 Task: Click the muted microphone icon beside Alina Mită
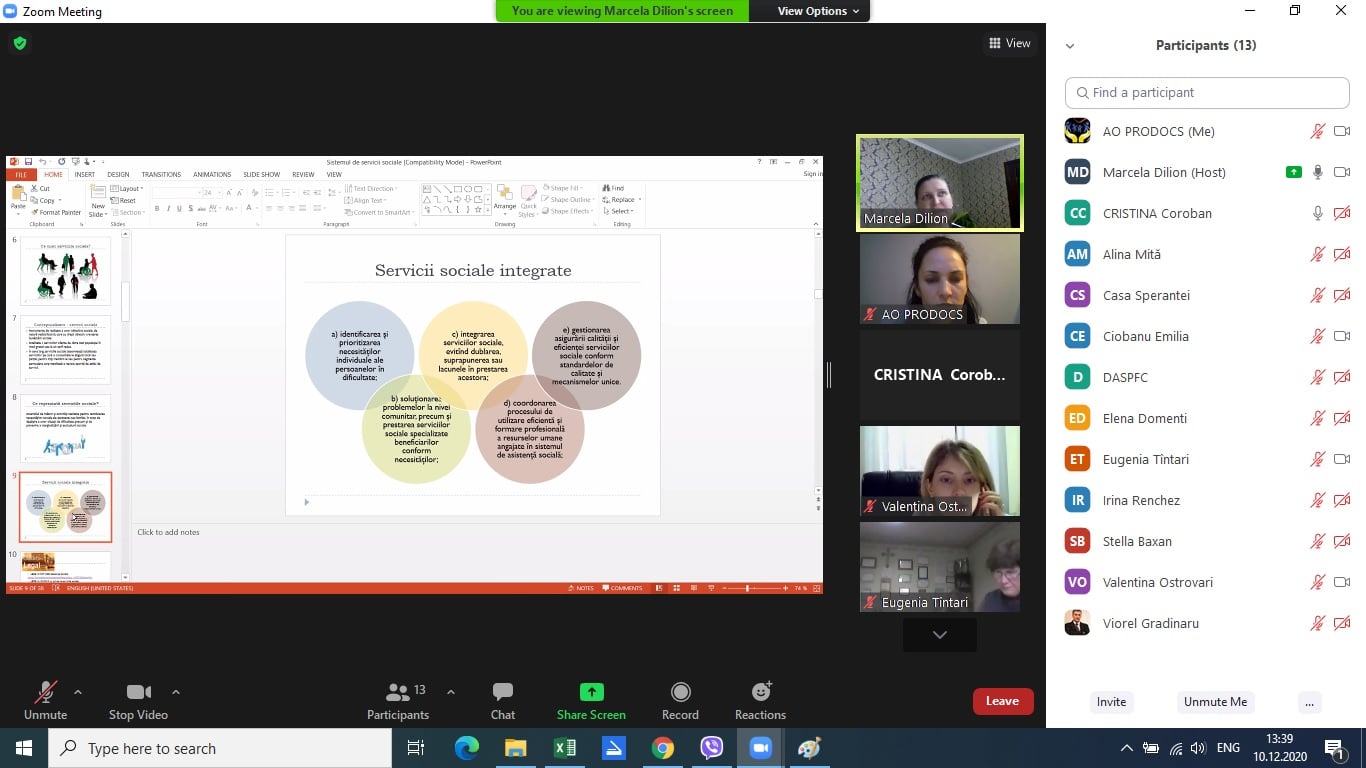point(1318,254)
